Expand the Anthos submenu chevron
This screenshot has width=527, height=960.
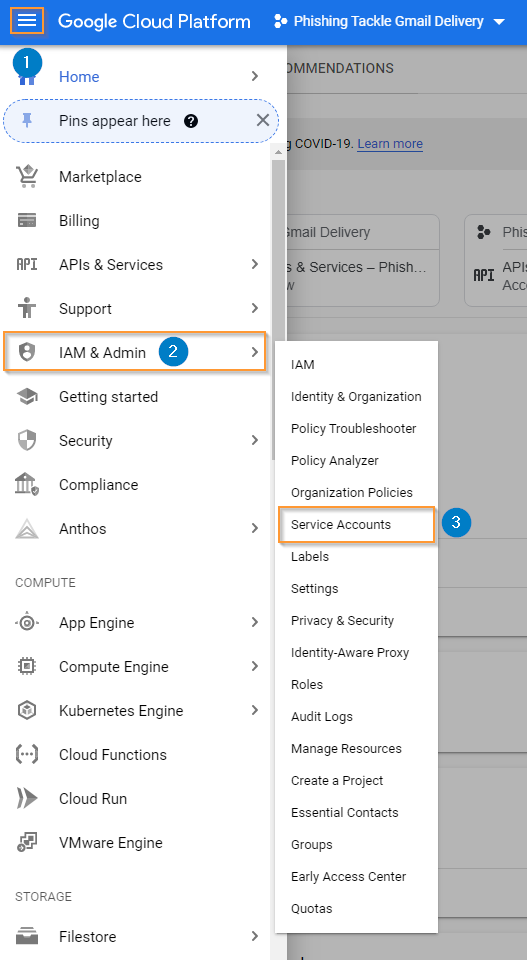point(255,528)
